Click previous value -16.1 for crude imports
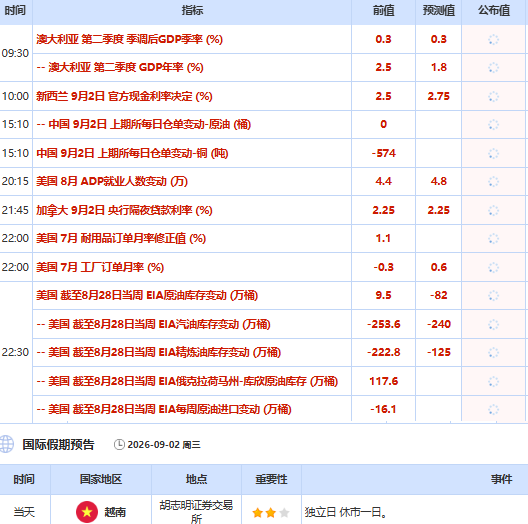This screenshot has height=524, width=528. (384, 410)
